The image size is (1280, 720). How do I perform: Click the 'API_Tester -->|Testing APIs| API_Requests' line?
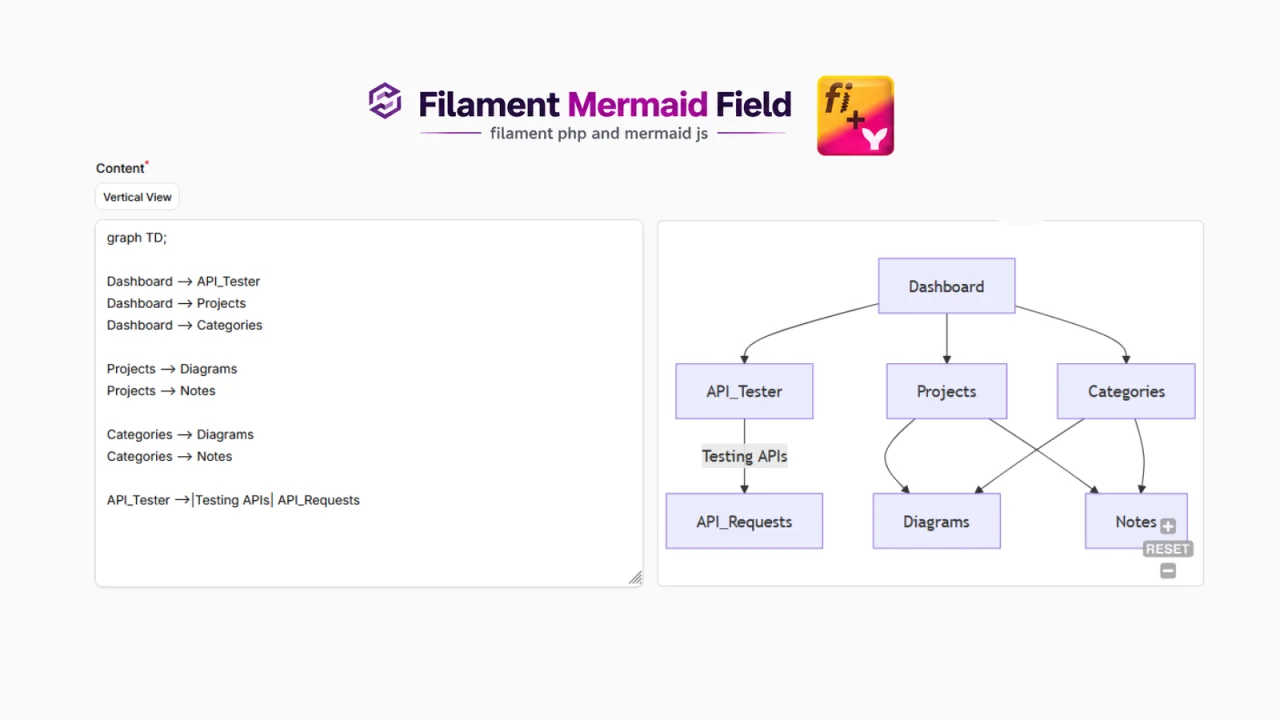[233, 500]
